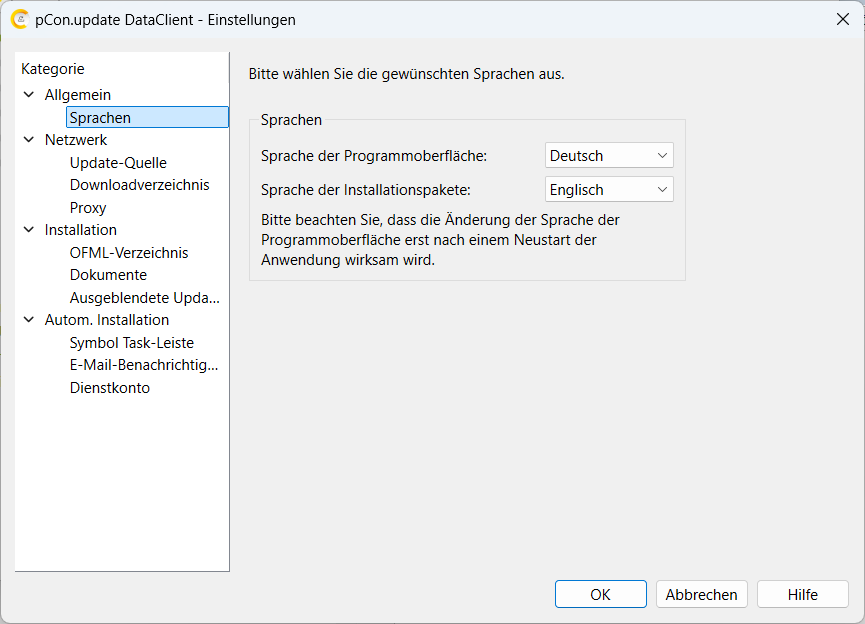Open the Dokumente settings page
The width and height of the screenshot is (865, 624).
point(108,275)
